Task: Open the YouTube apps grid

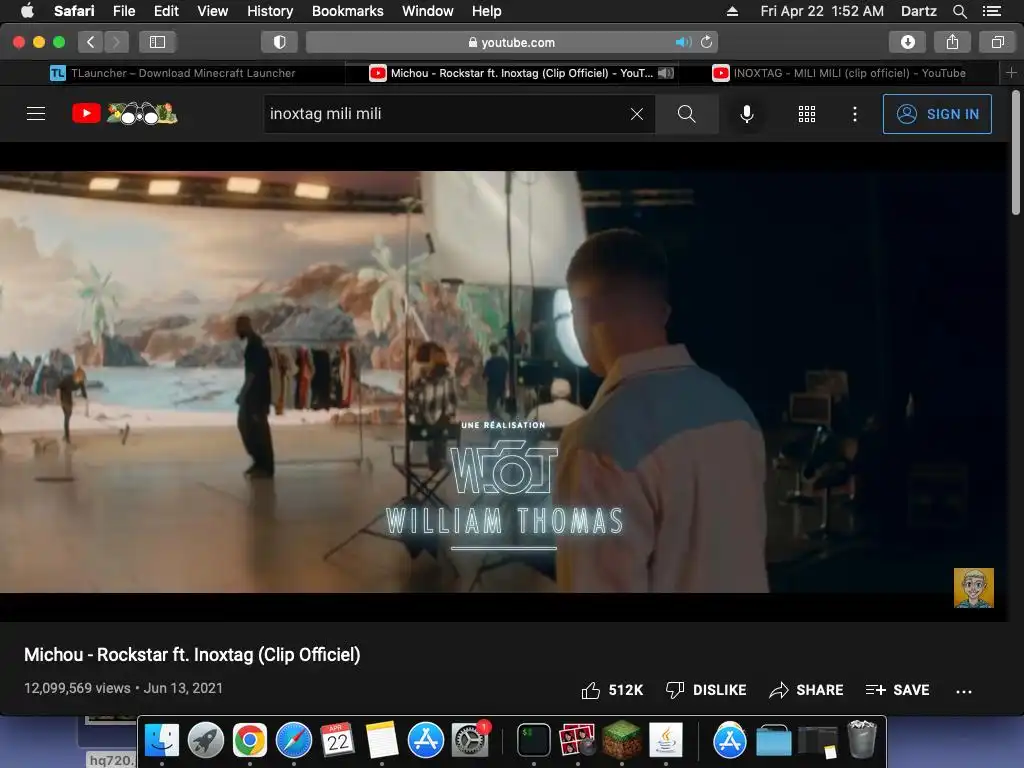Action: 807,114
